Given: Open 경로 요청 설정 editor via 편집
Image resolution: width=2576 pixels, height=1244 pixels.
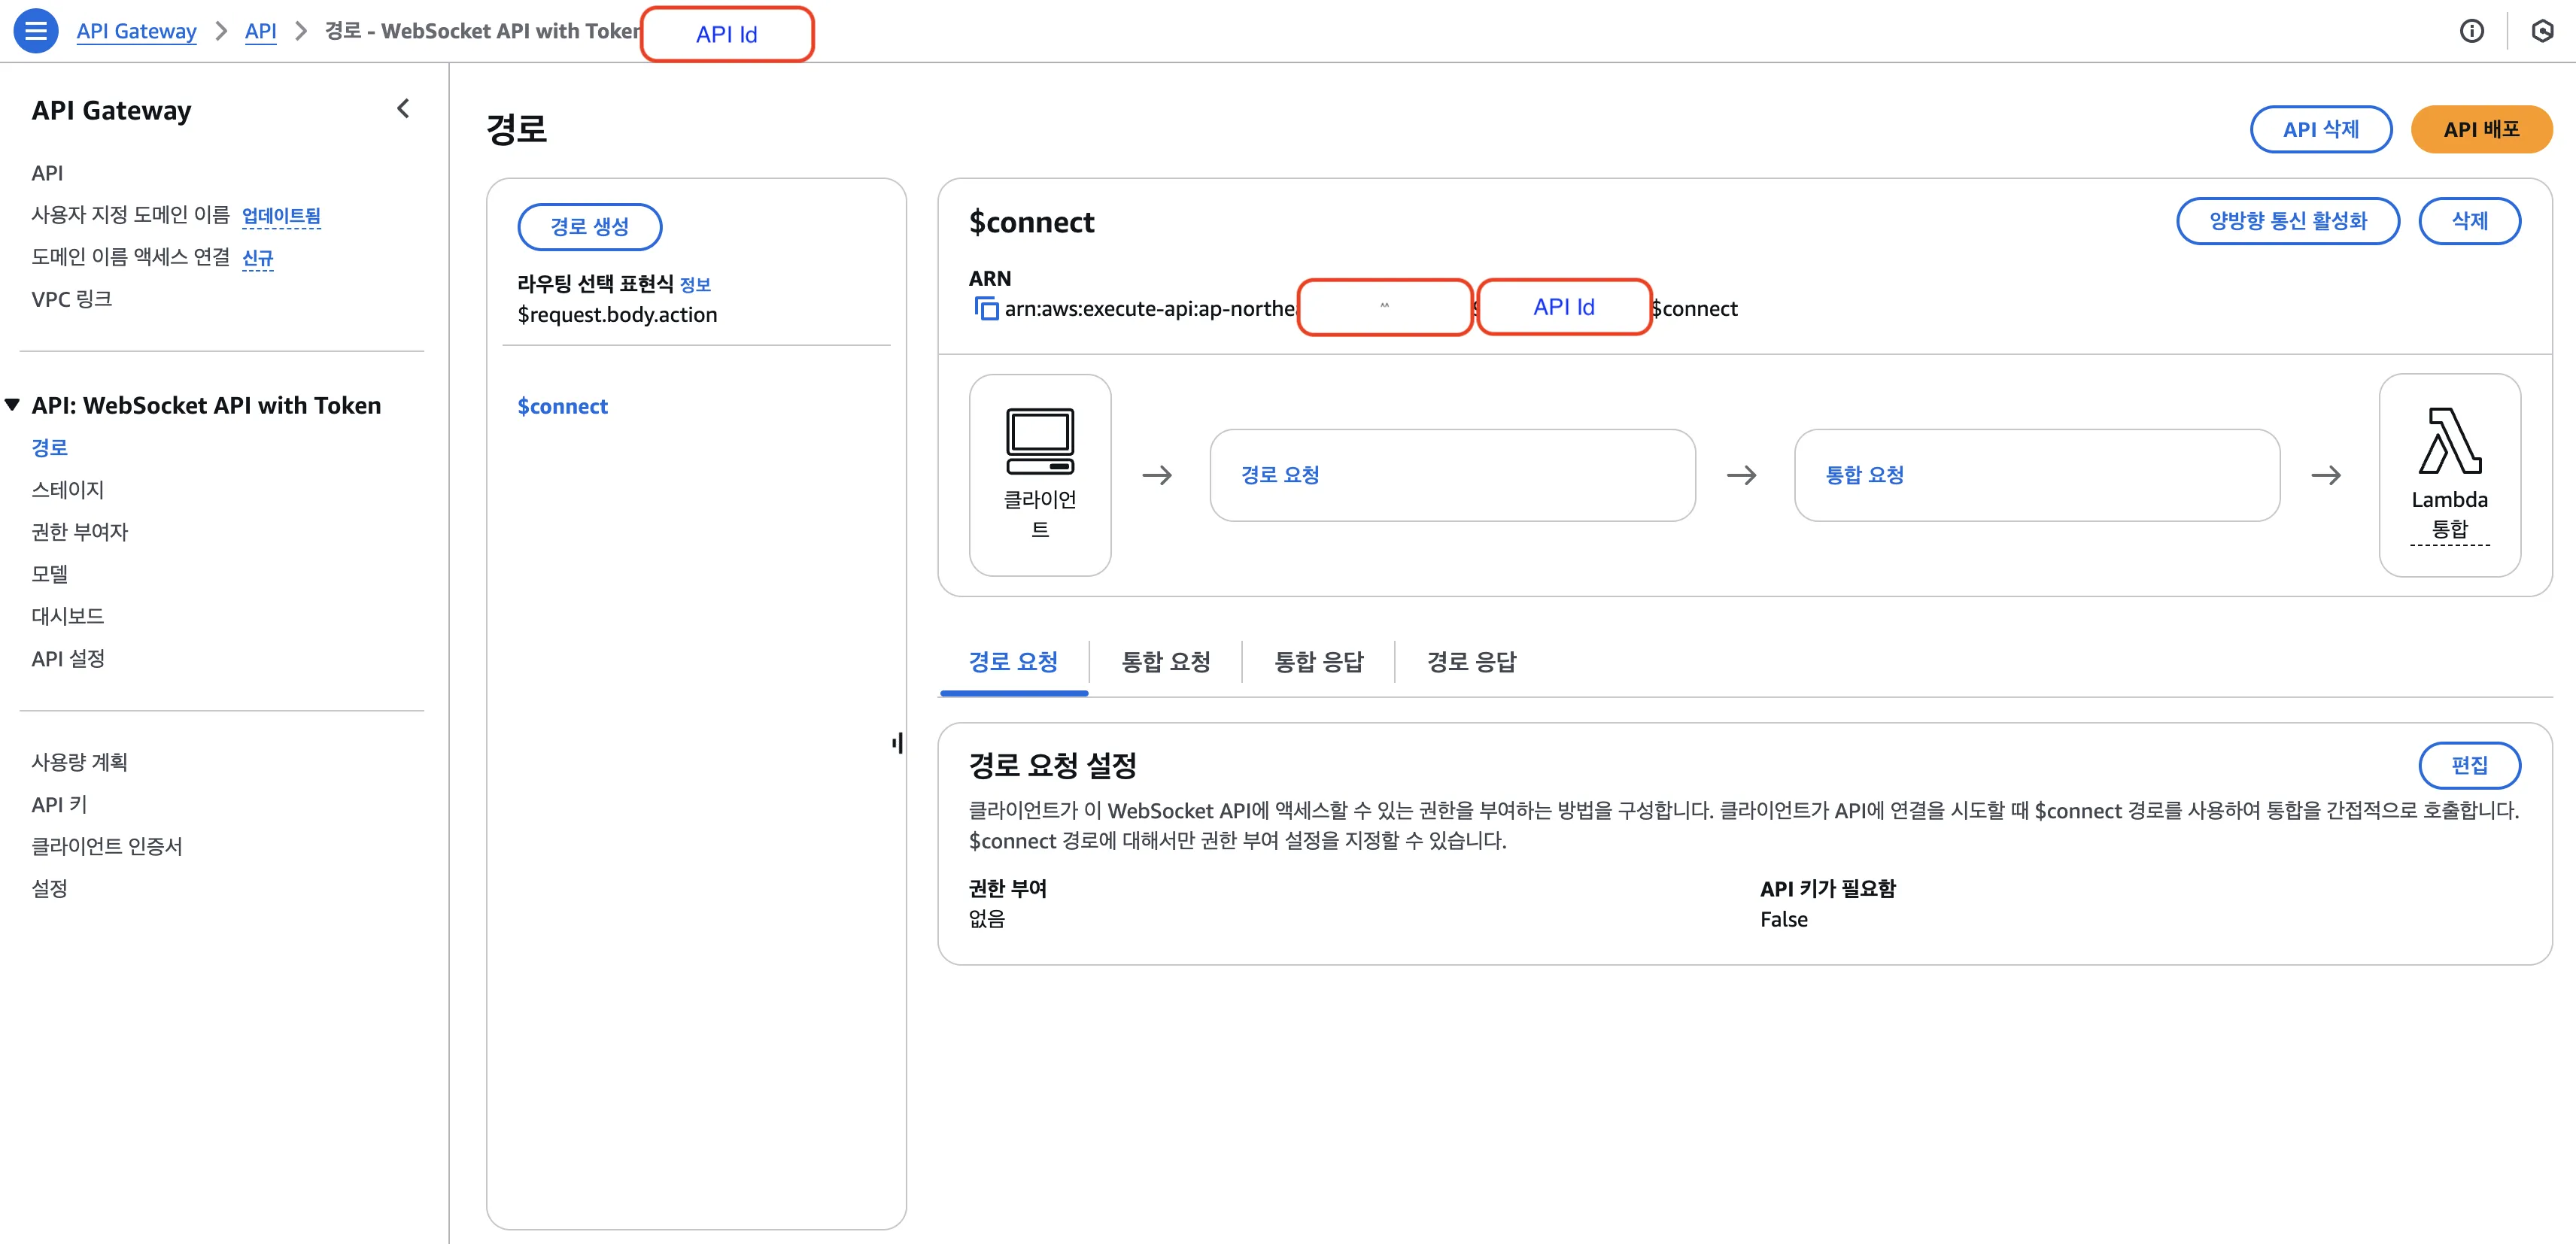Looking at the screenshot, I should coord(2469,765).
